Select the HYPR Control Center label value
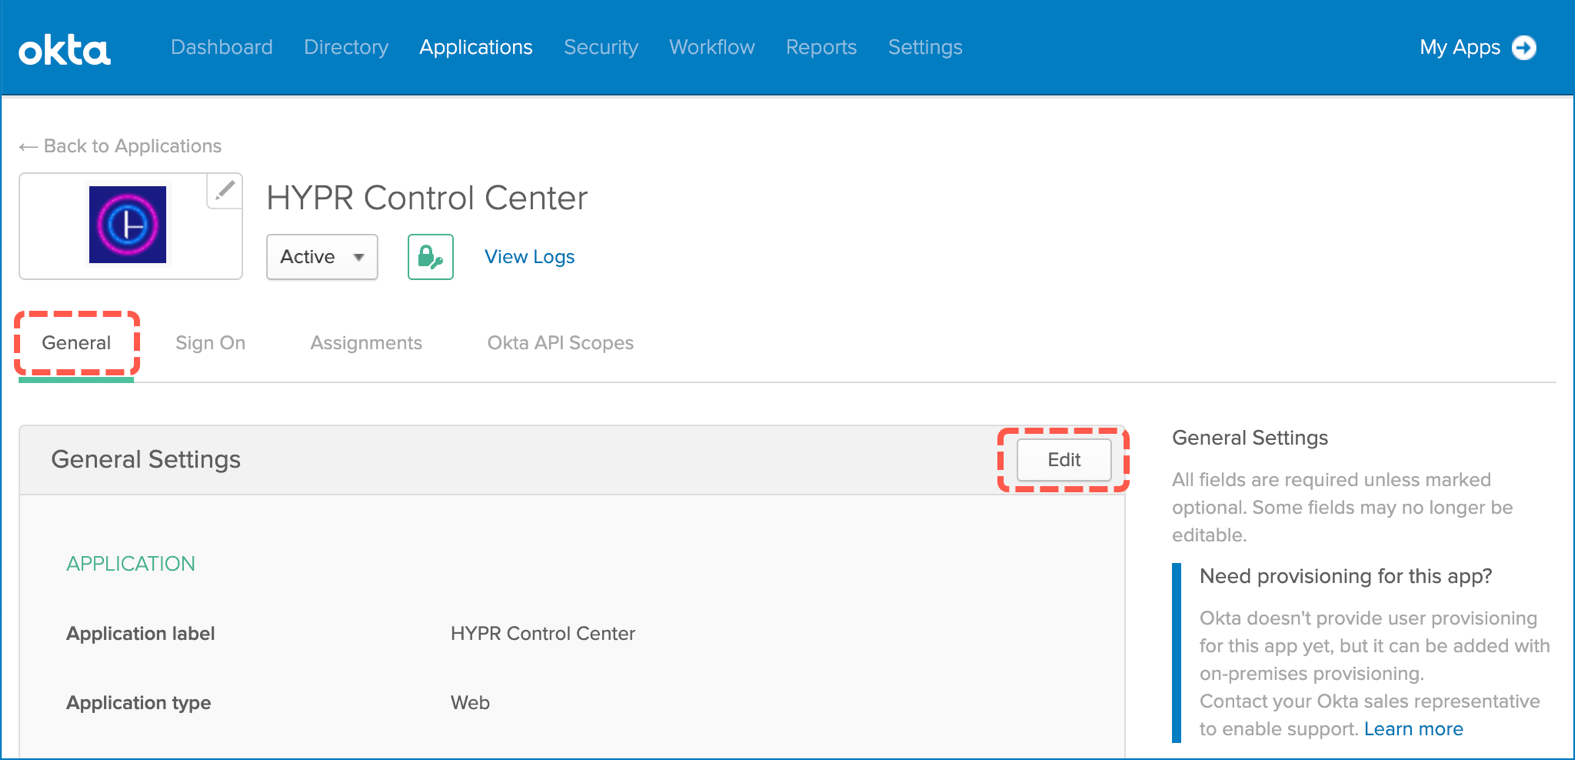Screen dimensions: 1575x760 click(543, 634)
